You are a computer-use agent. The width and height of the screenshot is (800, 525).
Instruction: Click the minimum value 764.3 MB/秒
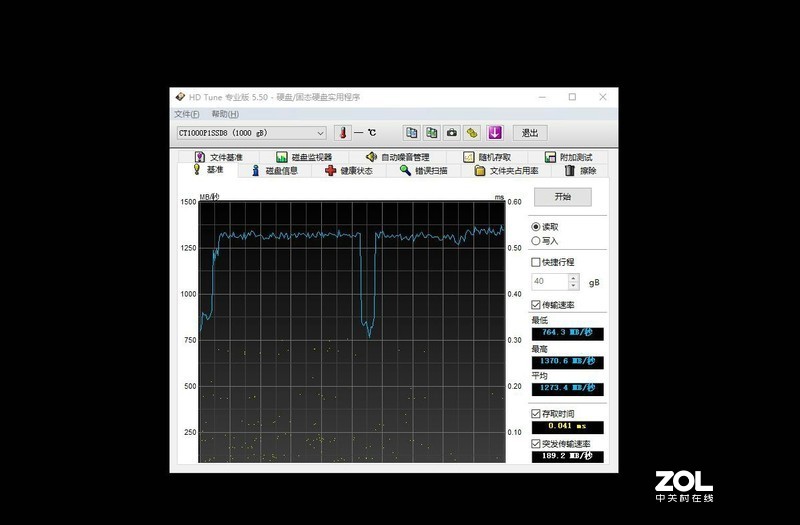[567, 333]
